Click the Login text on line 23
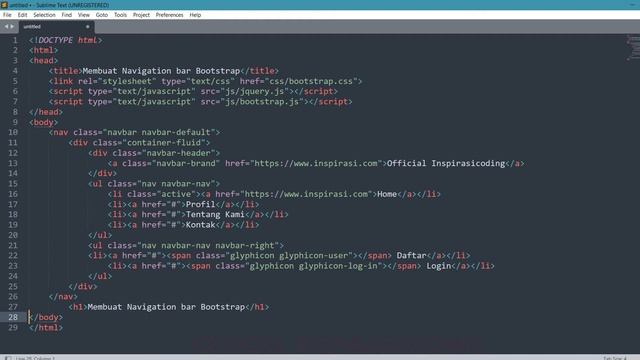Image resolution: width=640 pixels, height=360 pixels. [439, 266]
